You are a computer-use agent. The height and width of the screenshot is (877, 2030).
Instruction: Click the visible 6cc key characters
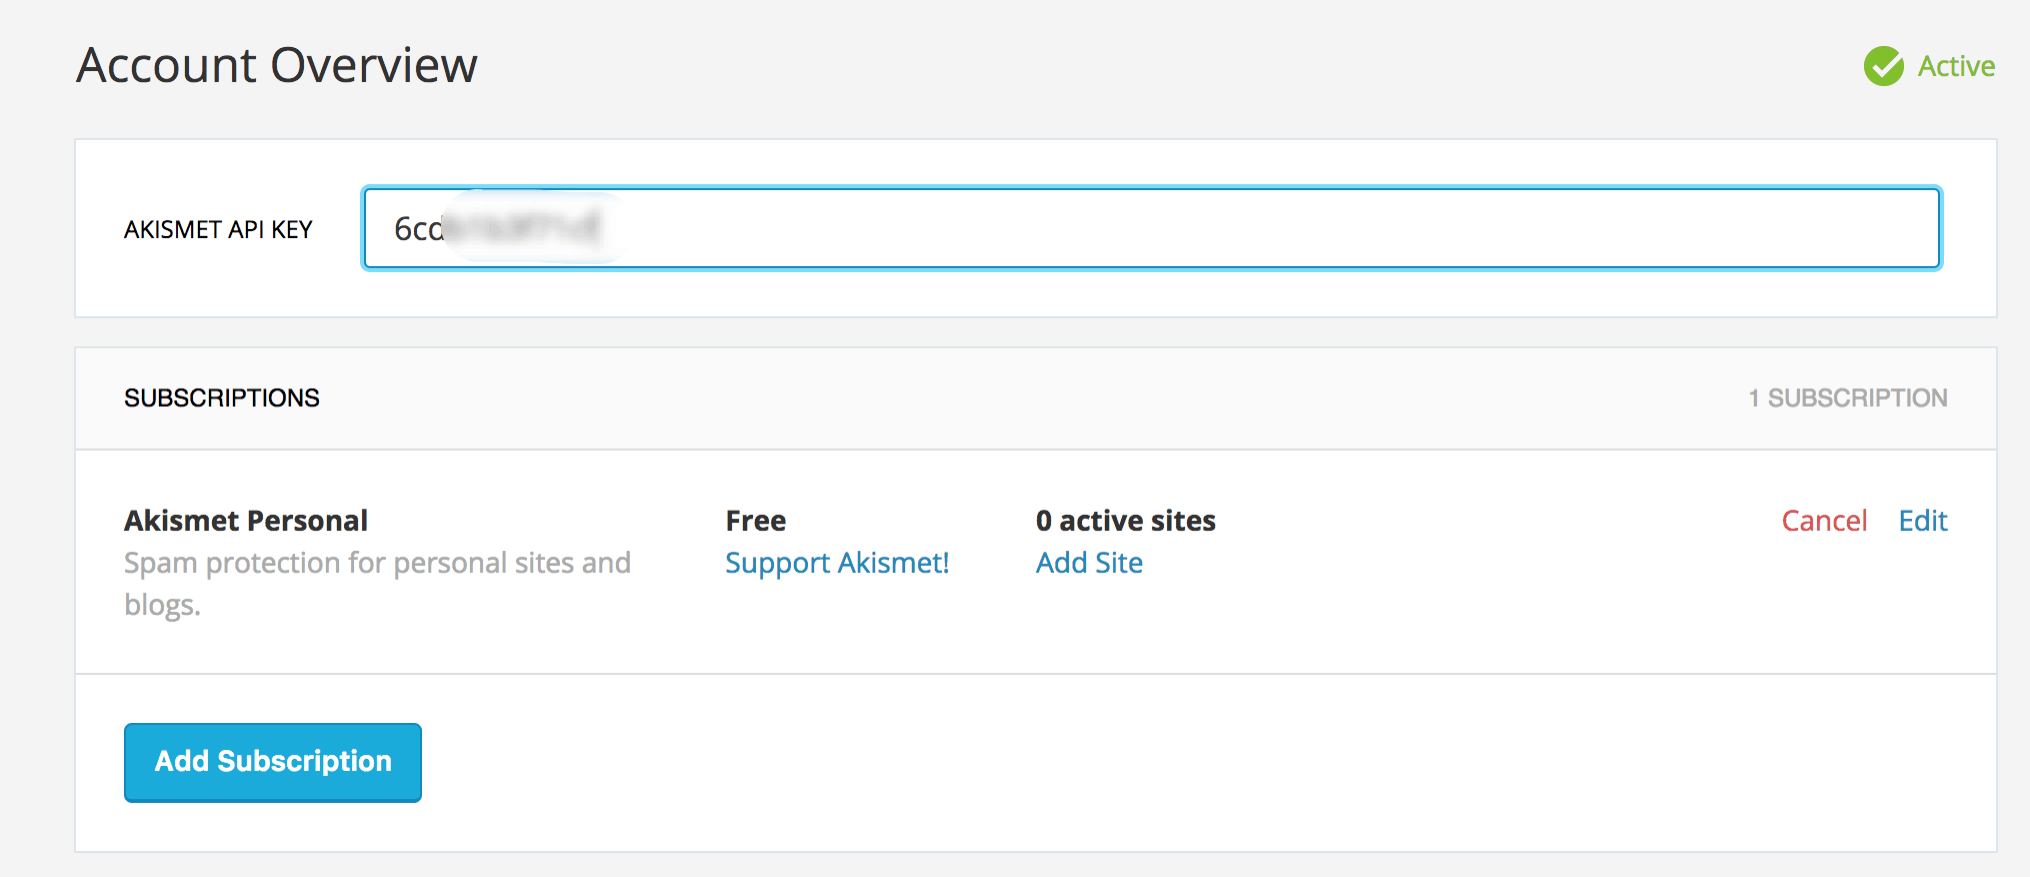(416, 229)
